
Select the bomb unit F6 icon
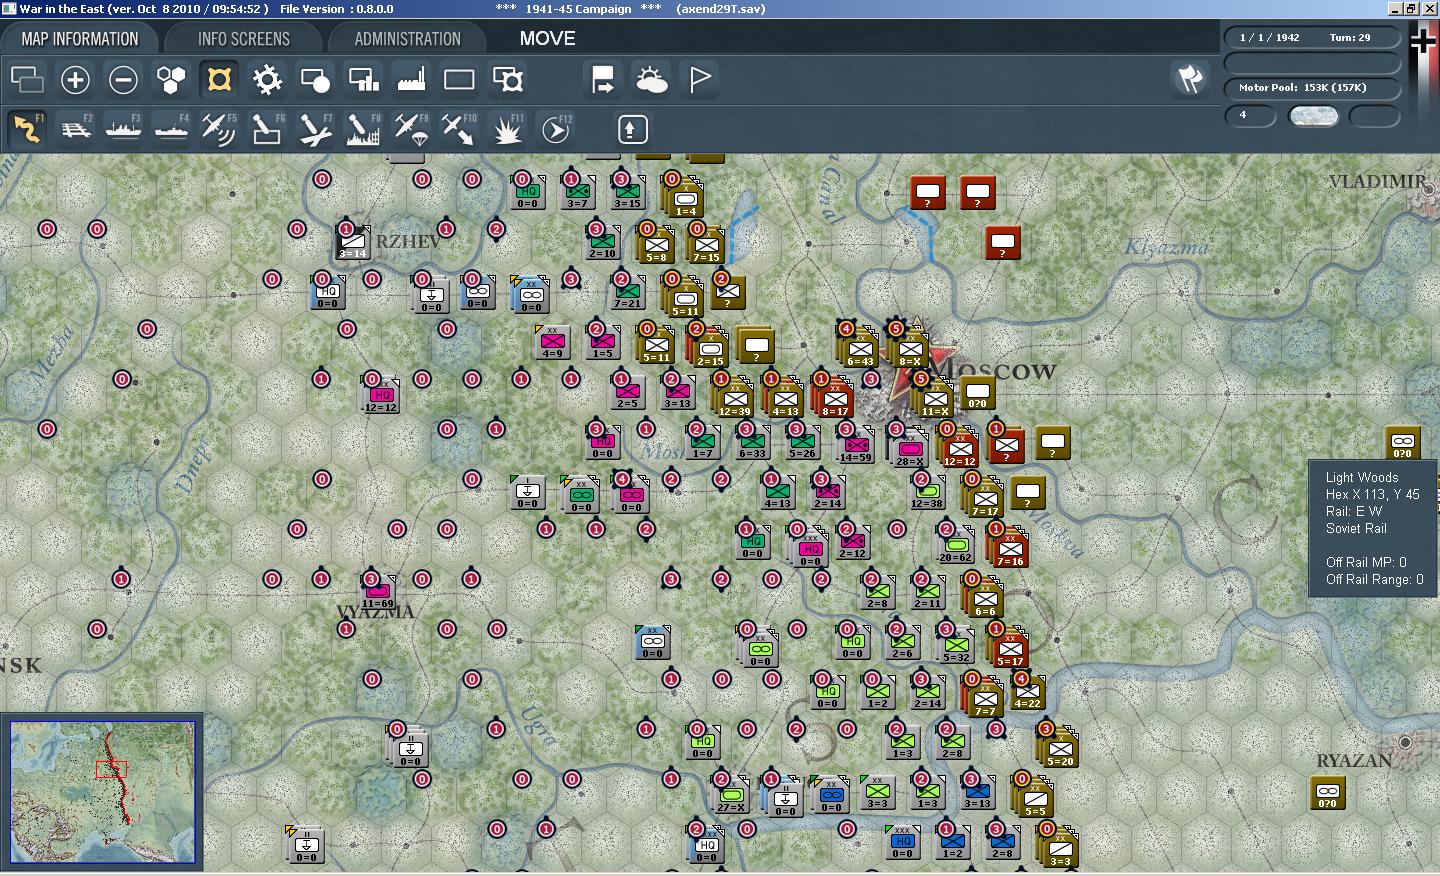(x=266, y=129)
